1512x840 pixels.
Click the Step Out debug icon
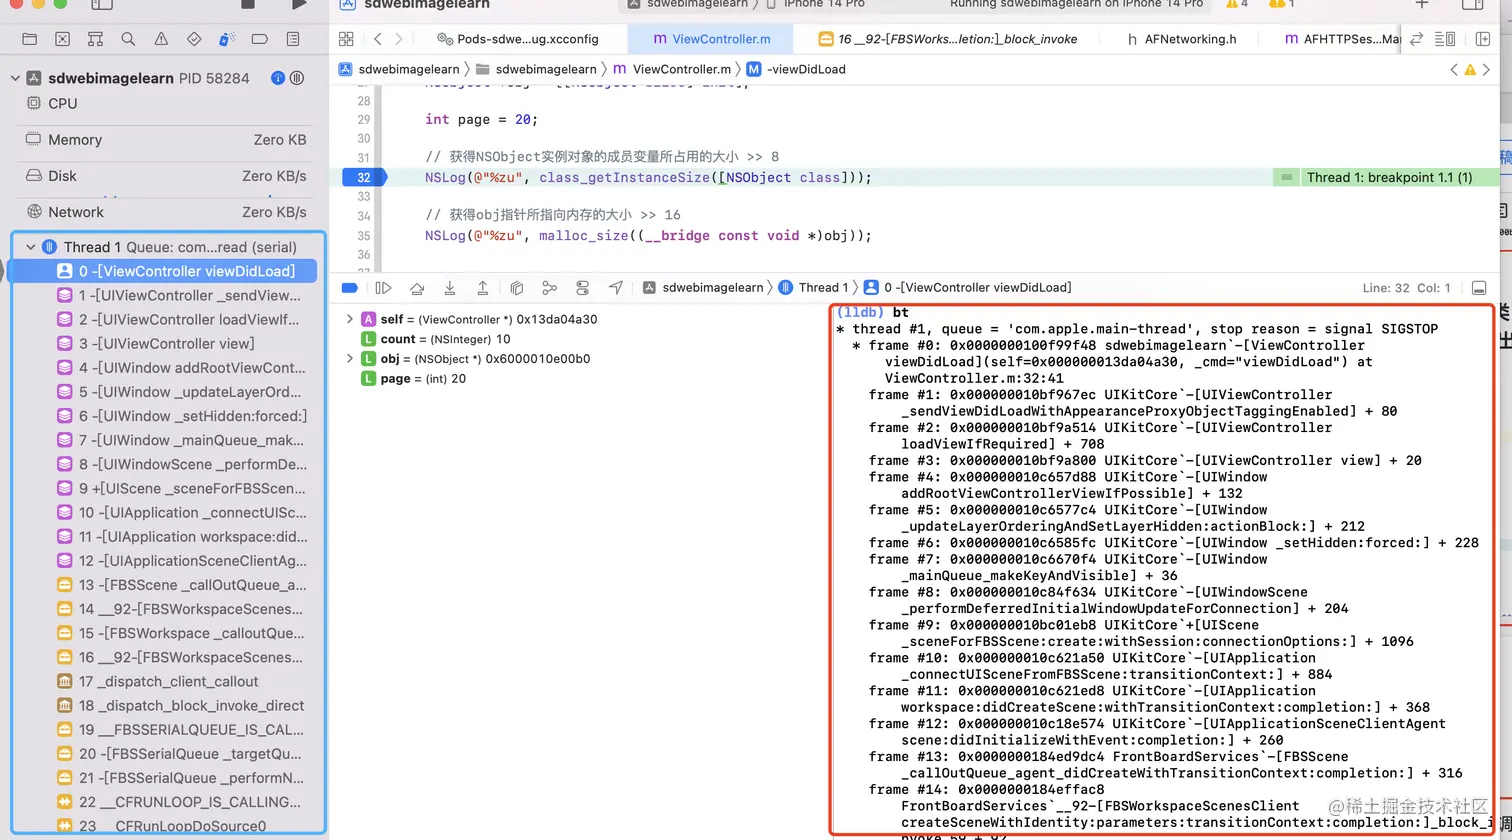pos(483,288)
